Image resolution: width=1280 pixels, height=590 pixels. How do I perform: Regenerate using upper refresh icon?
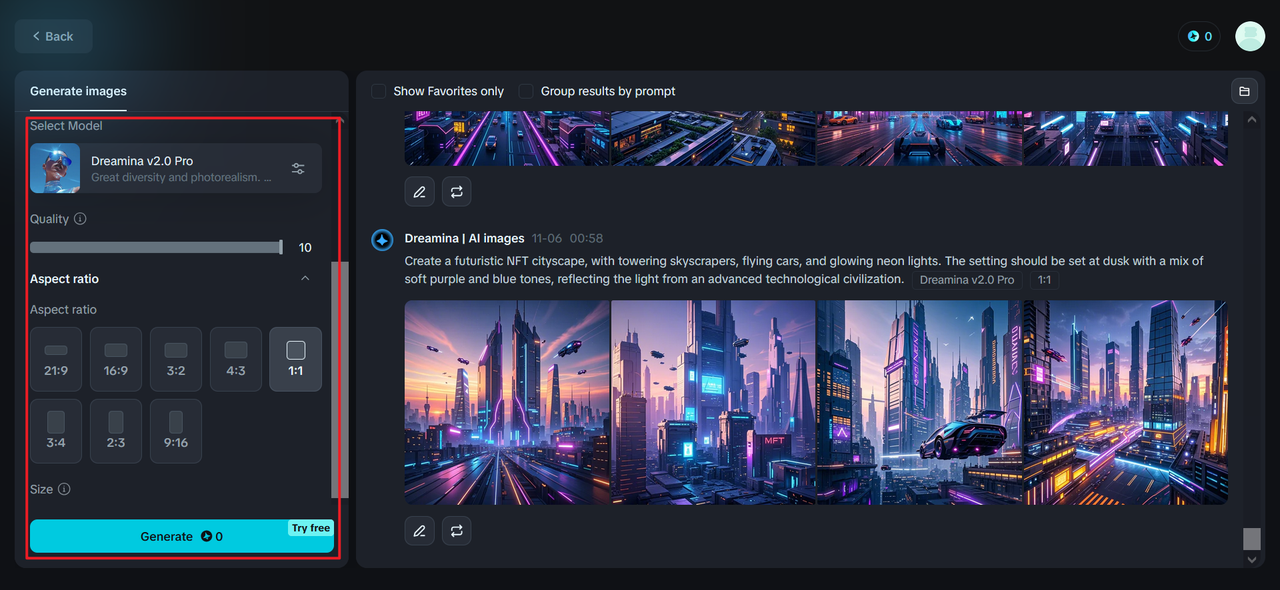point(456,192)
